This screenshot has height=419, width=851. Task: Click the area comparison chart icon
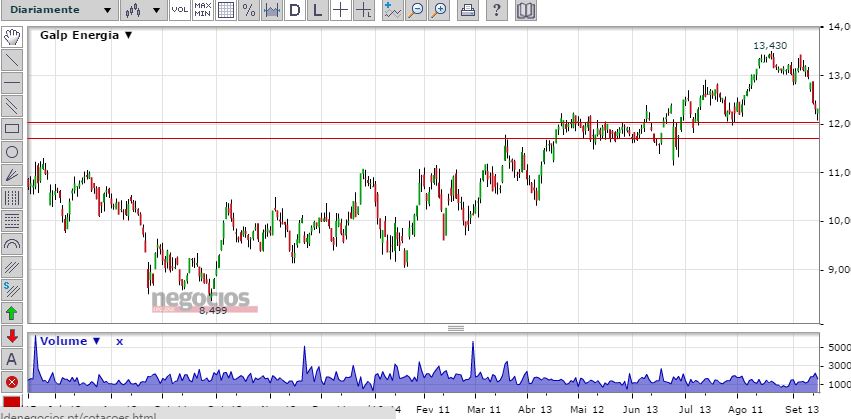coord(272,10)
